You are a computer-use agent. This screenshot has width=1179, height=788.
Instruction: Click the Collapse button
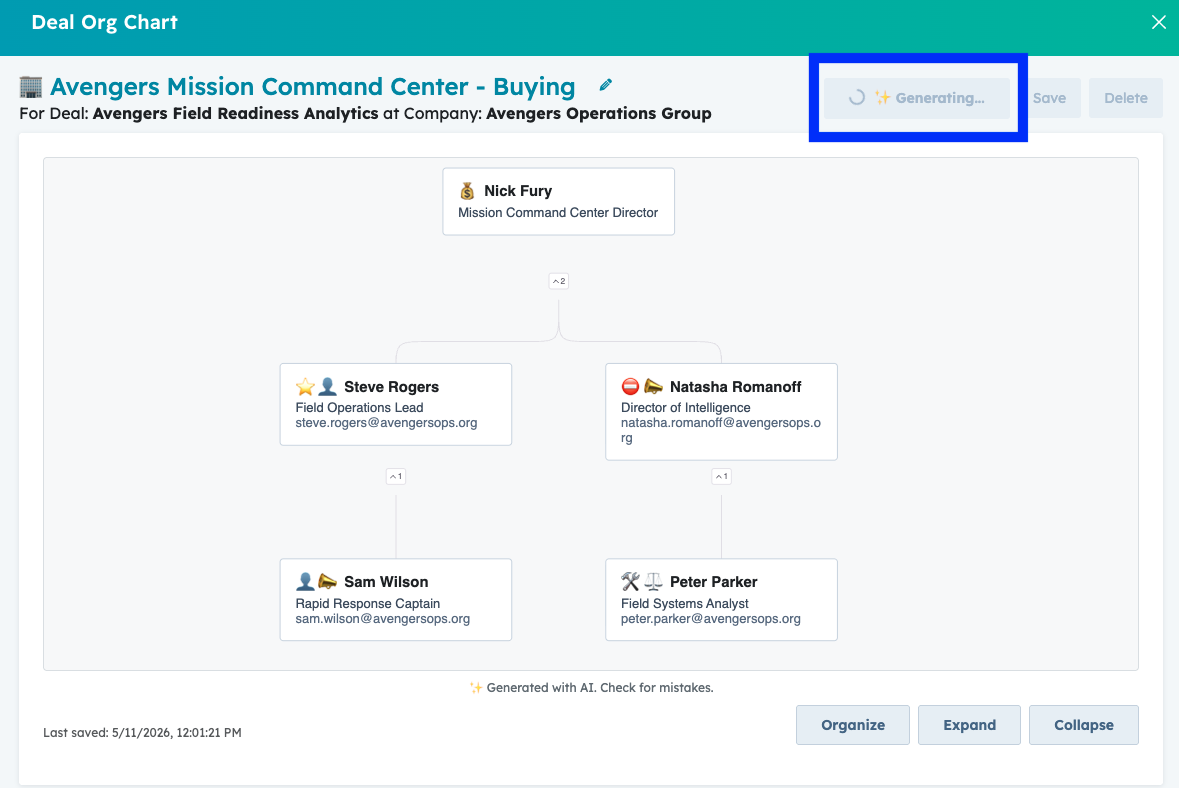coord(1084,725)
